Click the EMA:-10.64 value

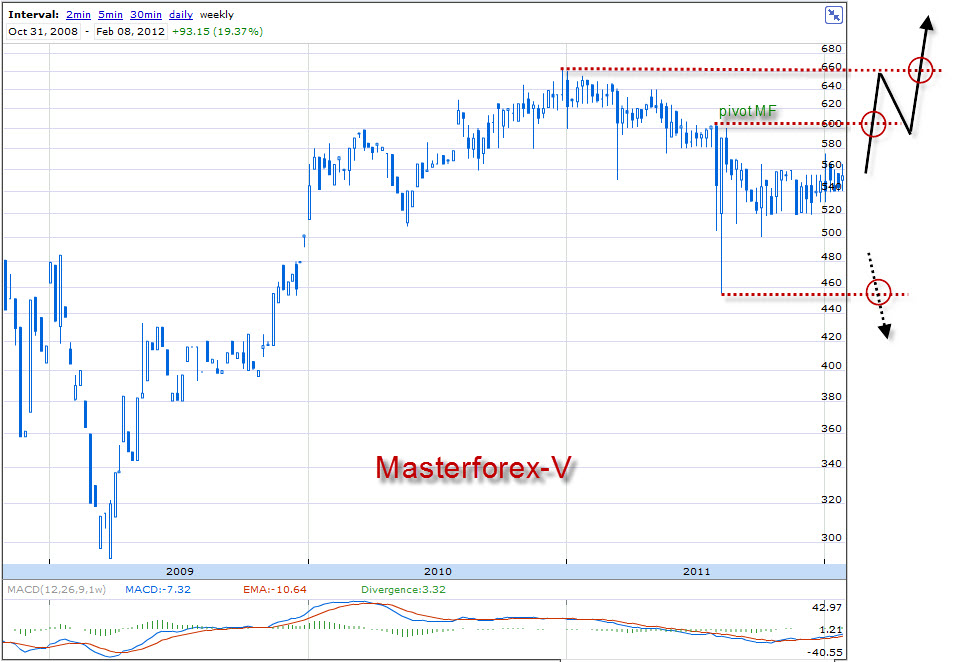coord(275,589)
